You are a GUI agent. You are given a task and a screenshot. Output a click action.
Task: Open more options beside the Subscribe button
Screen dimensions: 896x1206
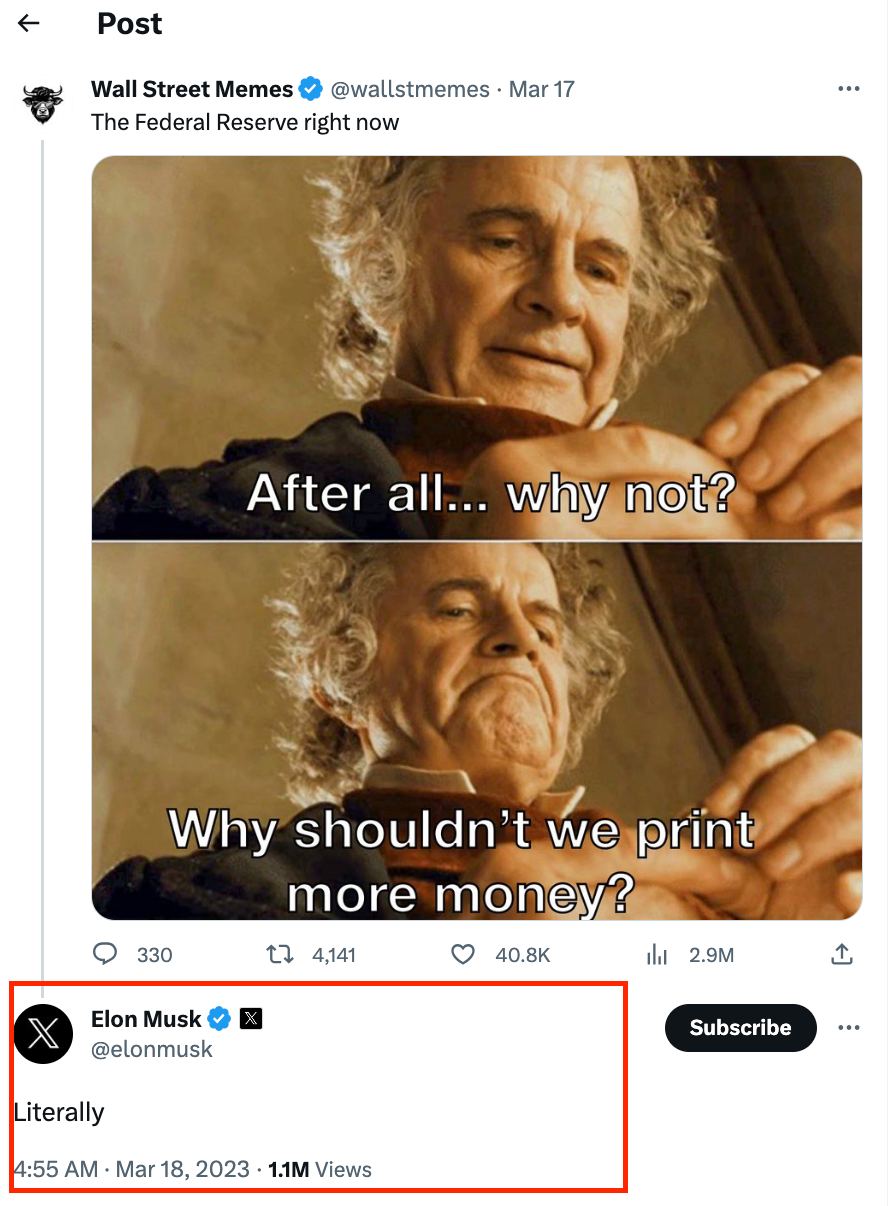849,1027
